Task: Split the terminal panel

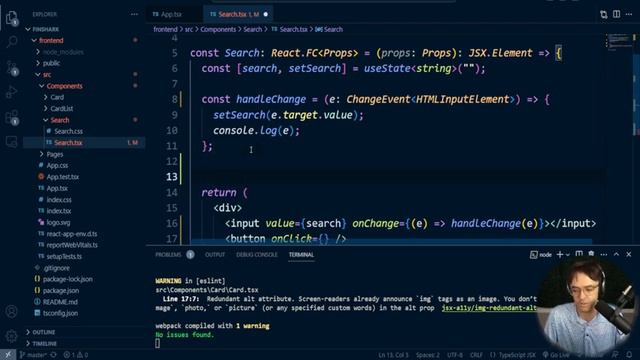Action: point(579,254)
